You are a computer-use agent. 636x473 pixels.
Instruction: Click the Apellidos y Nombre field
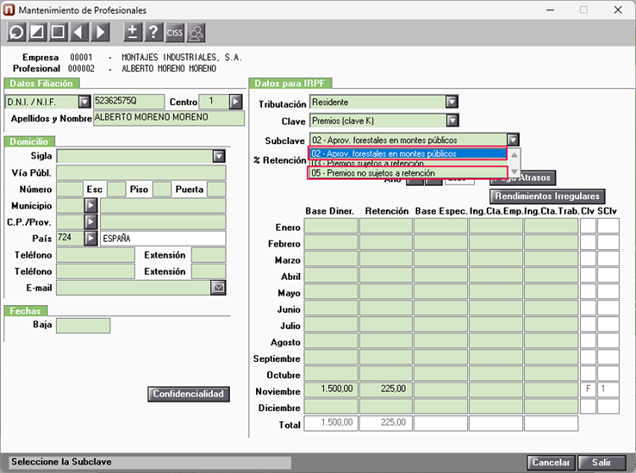tap(169, 118)
